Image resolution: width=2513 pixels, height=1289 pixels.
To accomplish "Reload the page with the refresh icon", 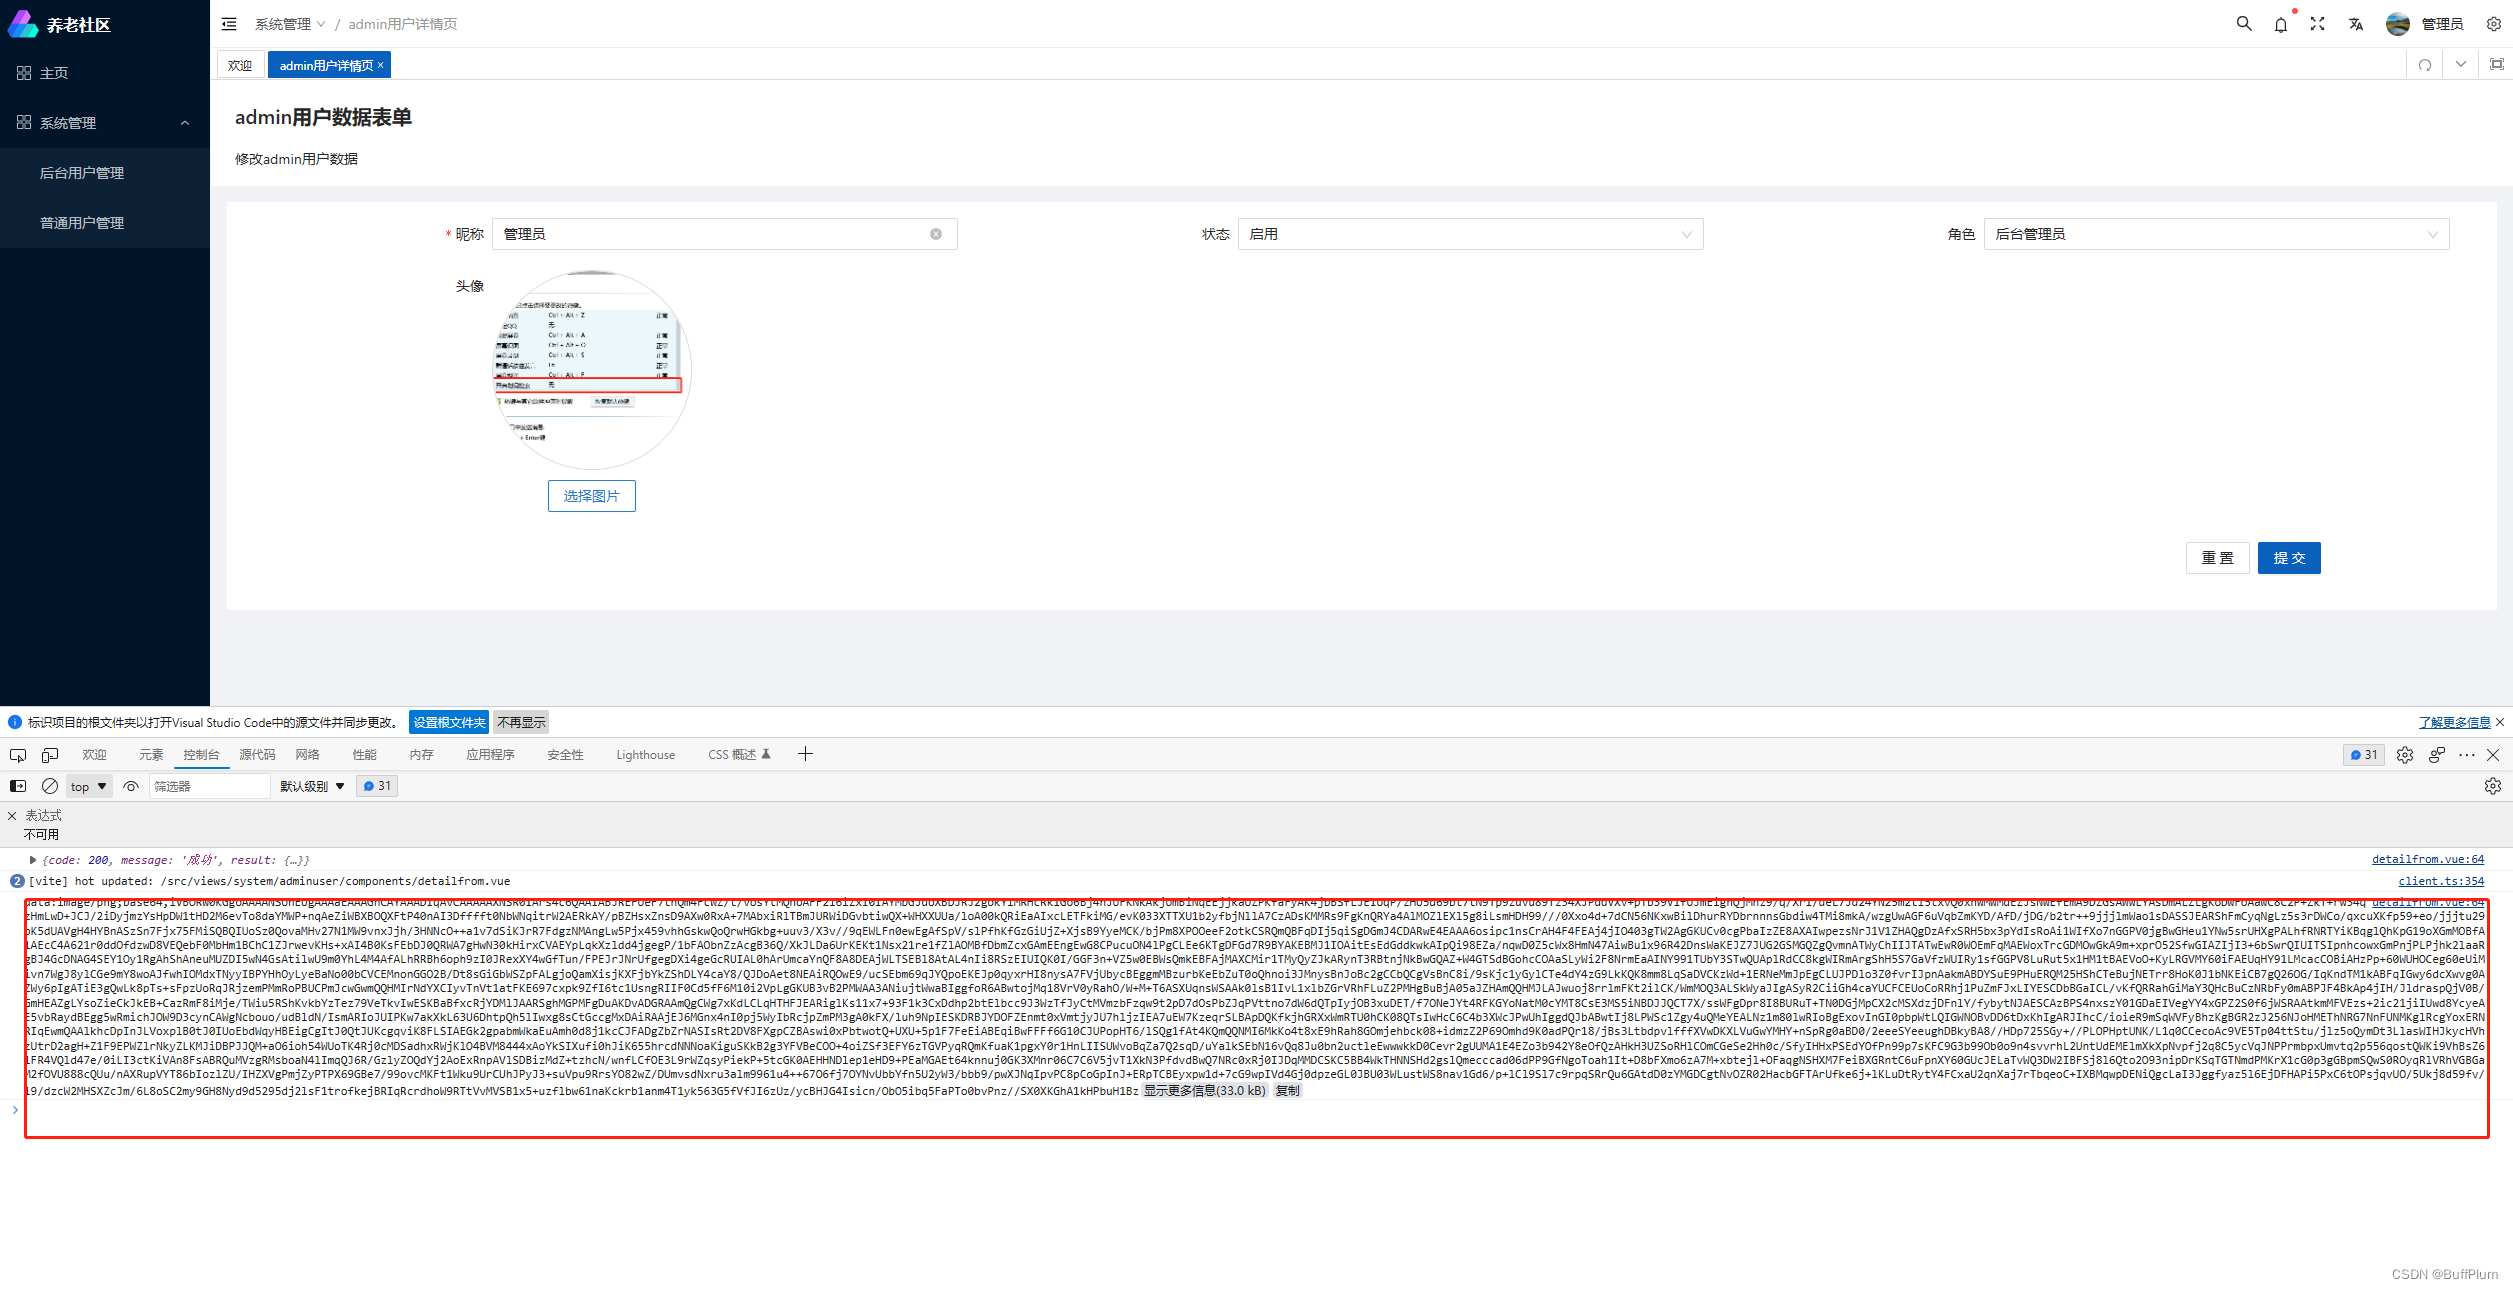I will coord(2425,64).
